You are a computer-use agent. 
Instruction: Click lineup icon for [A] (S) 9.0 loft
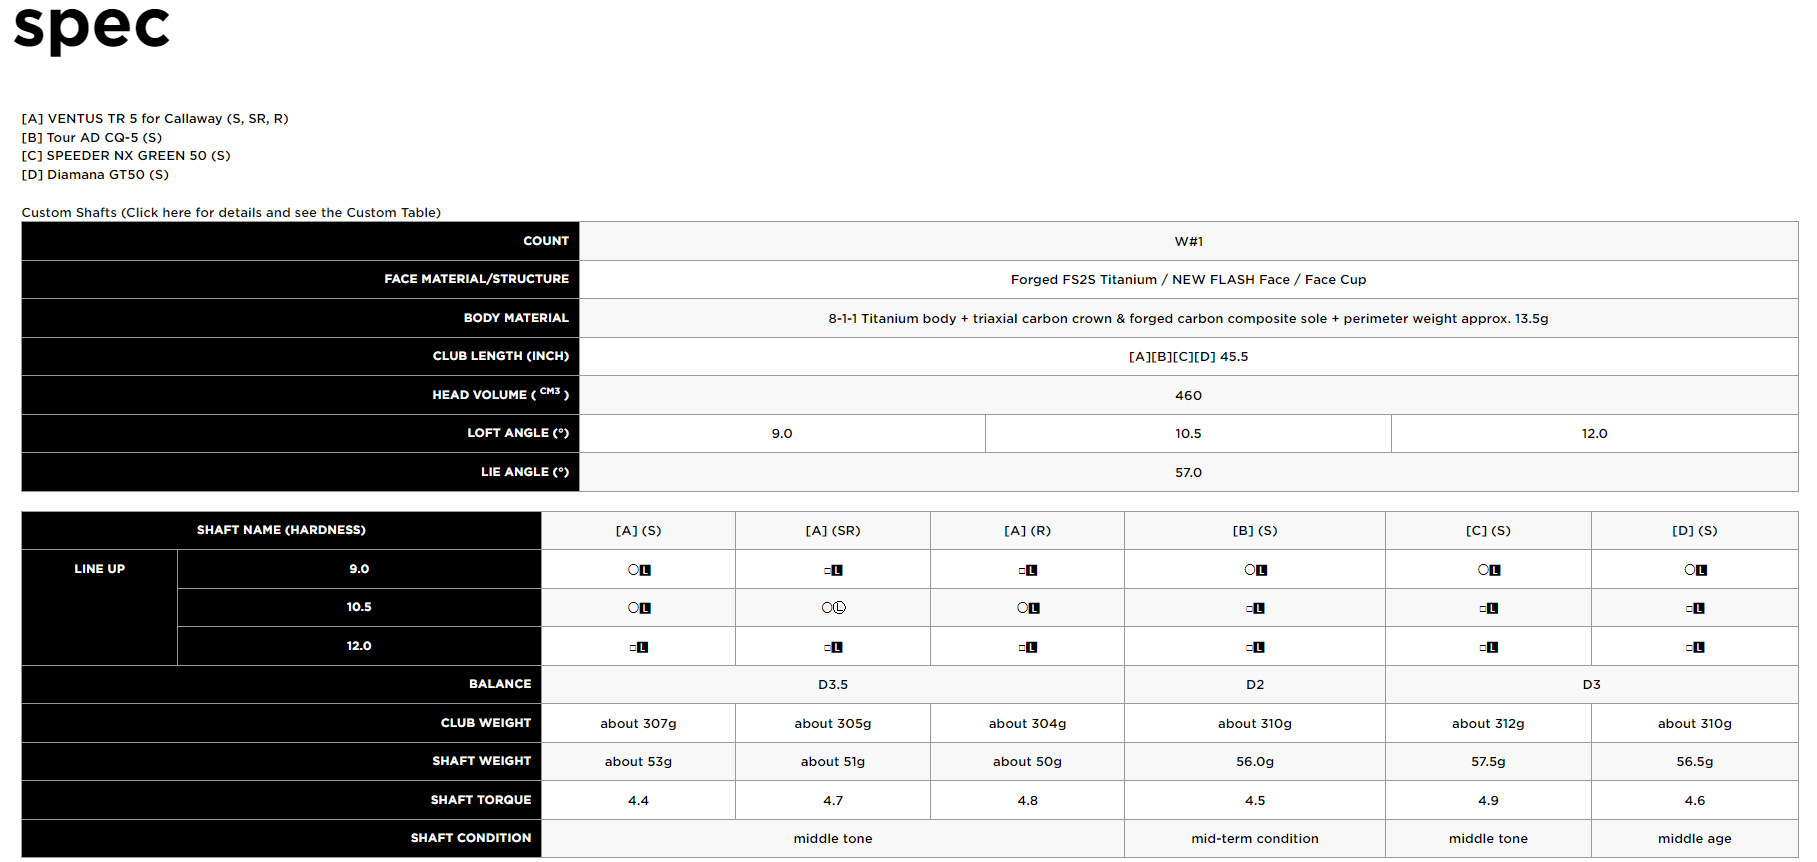[x=639, y=570]
